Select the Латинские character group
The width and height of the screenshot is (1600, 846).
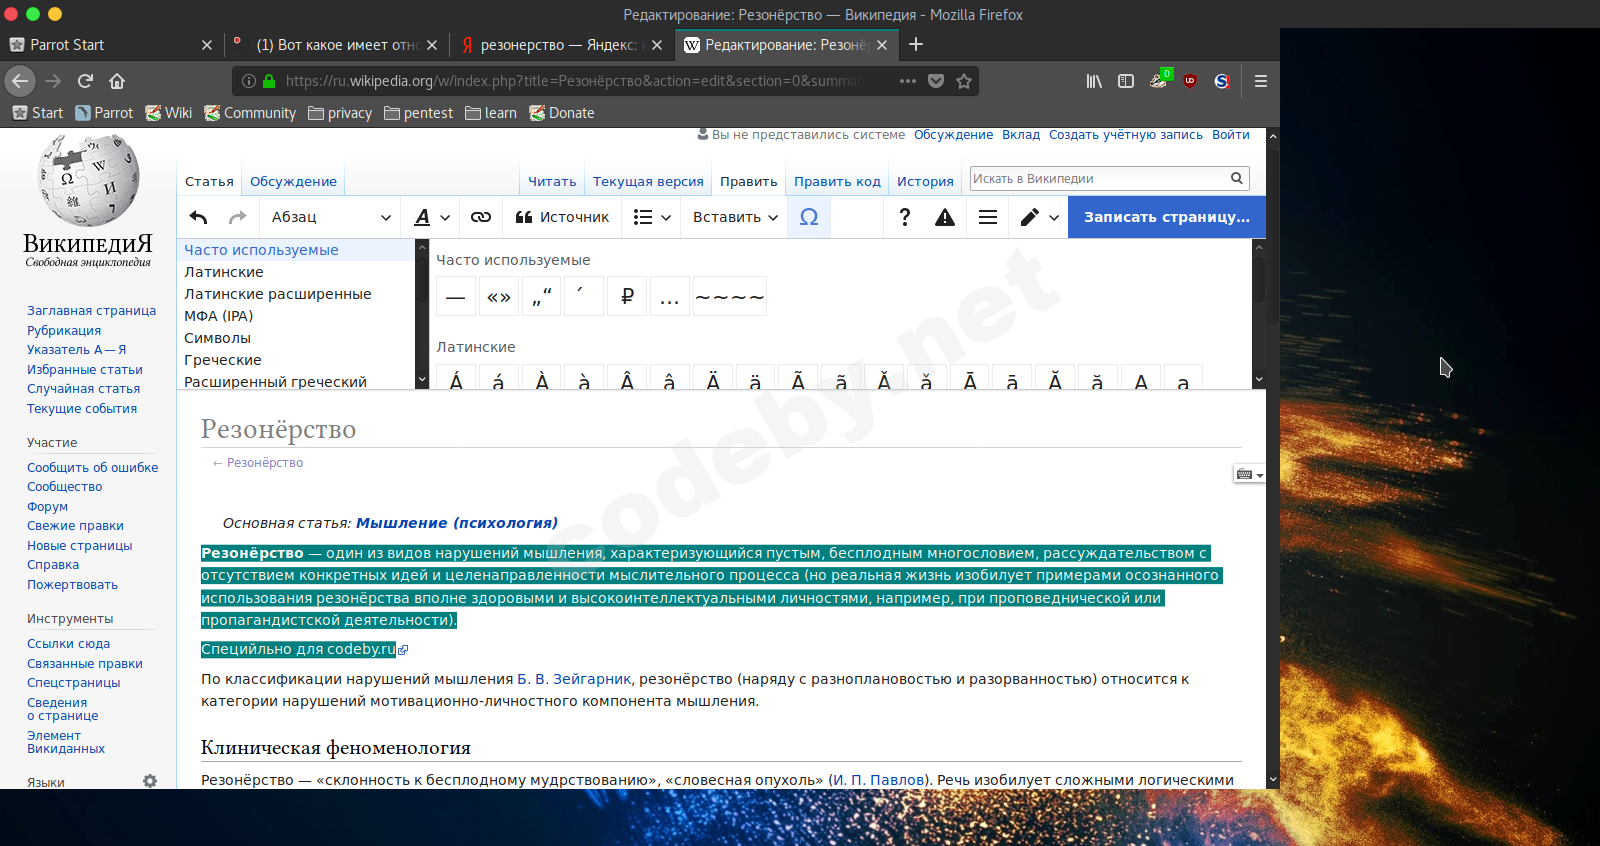coord(296,272)
